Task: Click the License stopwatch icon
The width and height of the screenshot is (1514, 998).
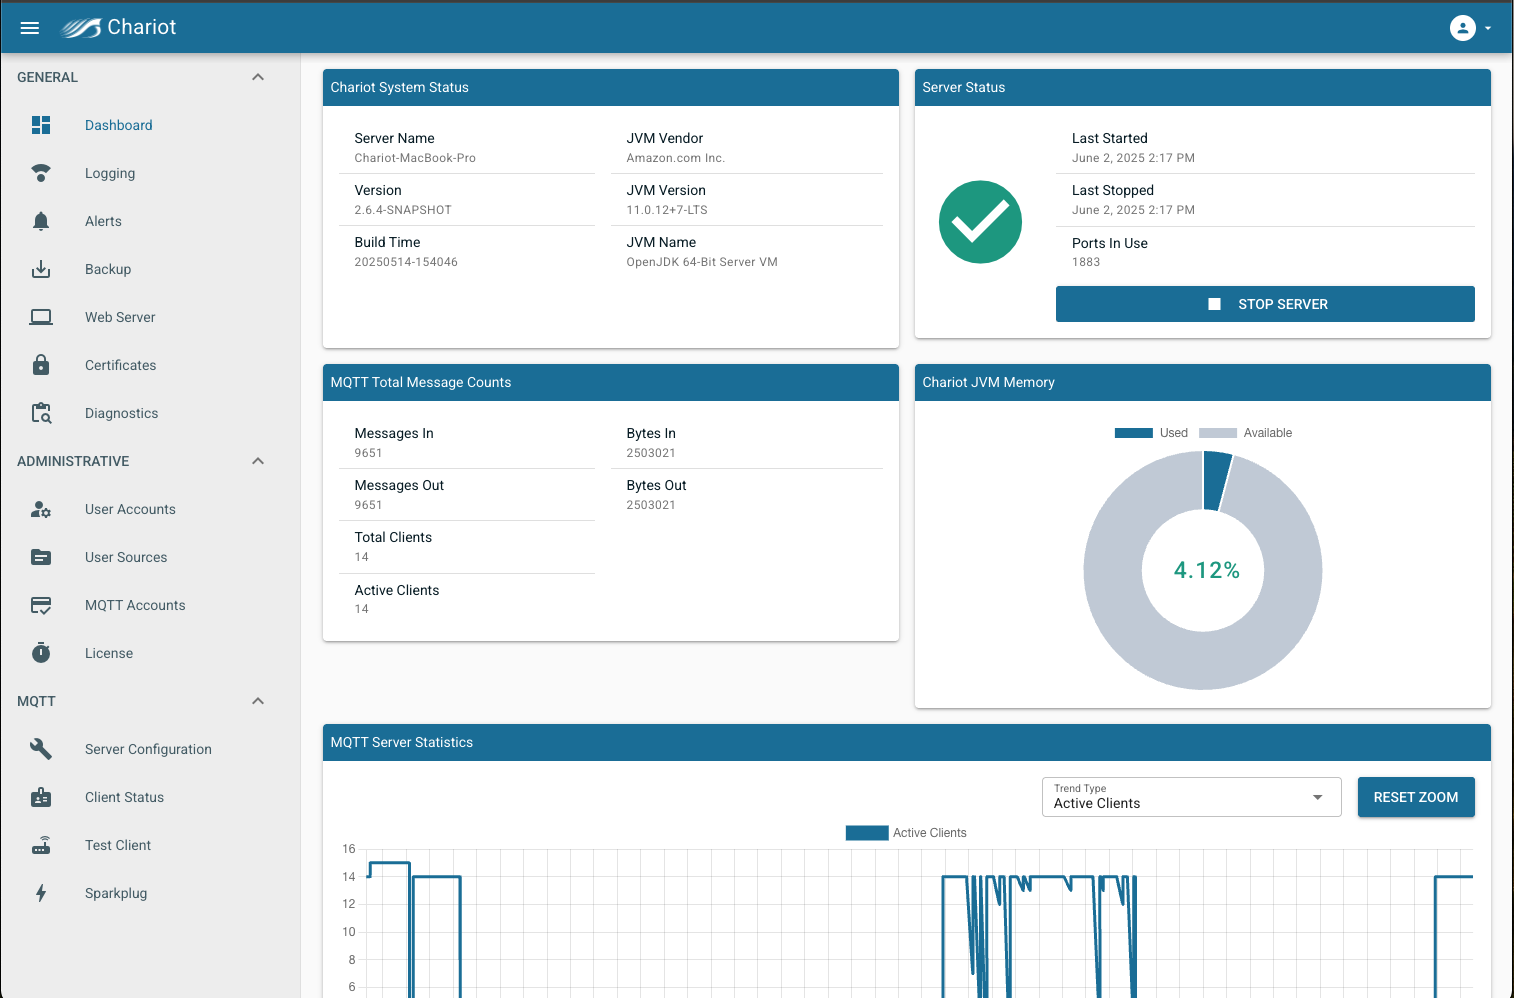Action: 41,653
